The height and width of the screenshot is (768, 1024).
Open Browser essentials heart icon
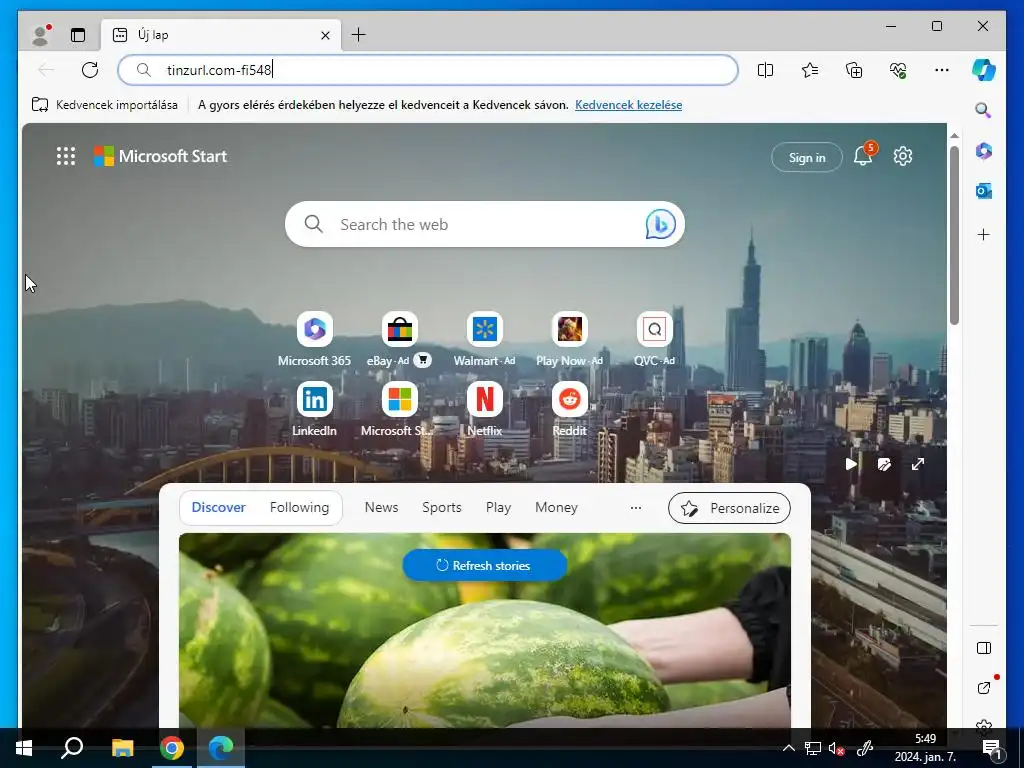pyautogui.click(x=898, y=70)
